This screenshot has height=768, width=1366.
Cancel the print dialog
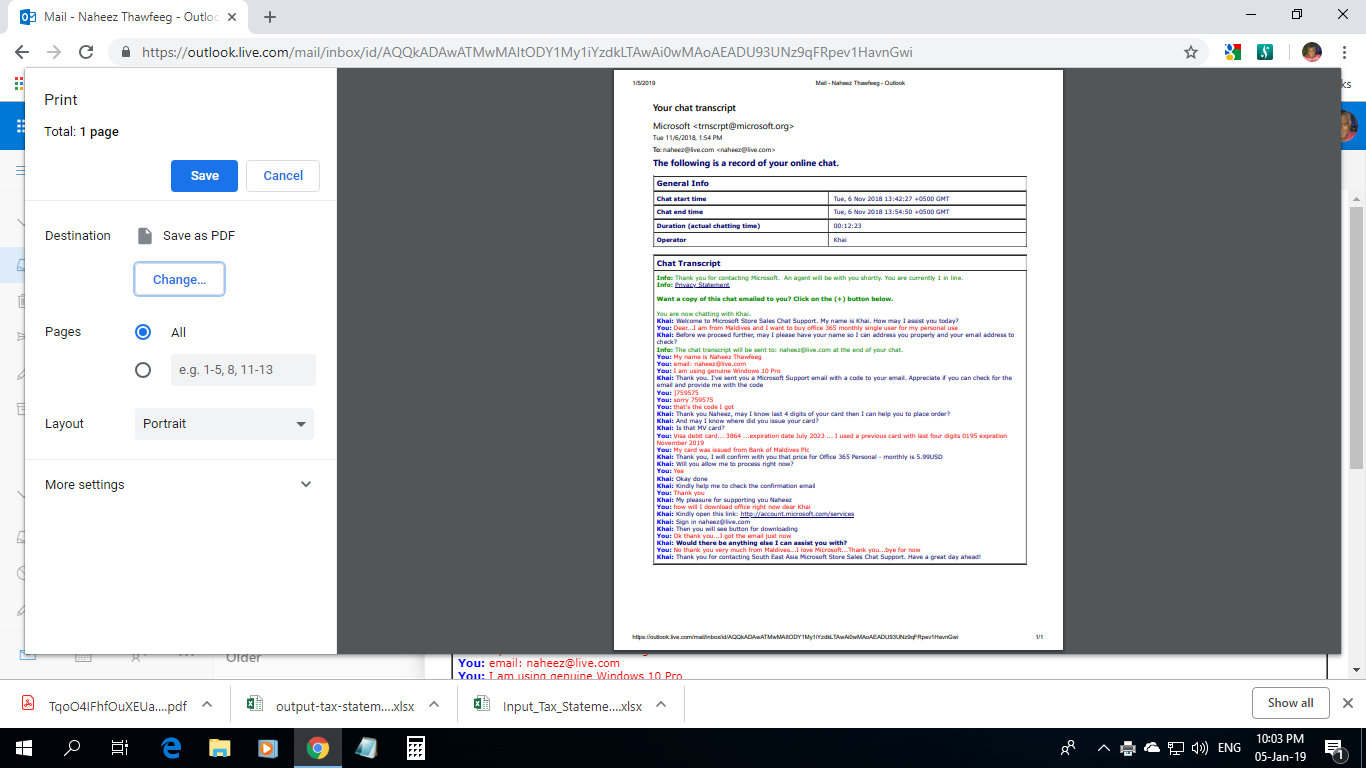tap(283, 175)
